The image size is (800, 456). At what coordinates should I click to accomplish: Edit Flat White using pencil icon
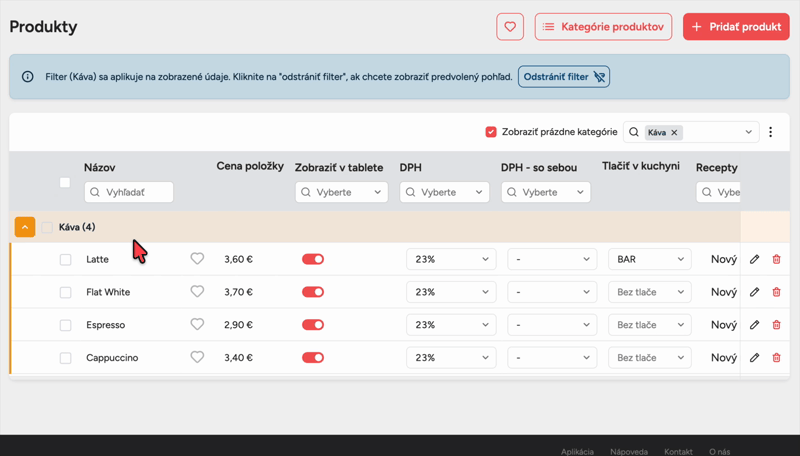[754, 292]
